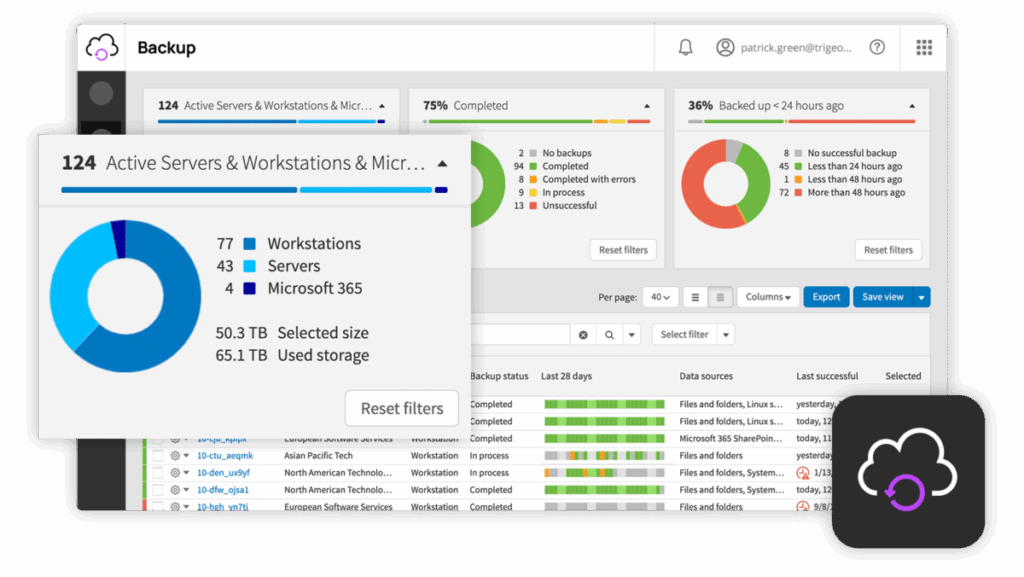Click the Servers light blue legend swatch
1024x577 pixels.
click(249, 266)
